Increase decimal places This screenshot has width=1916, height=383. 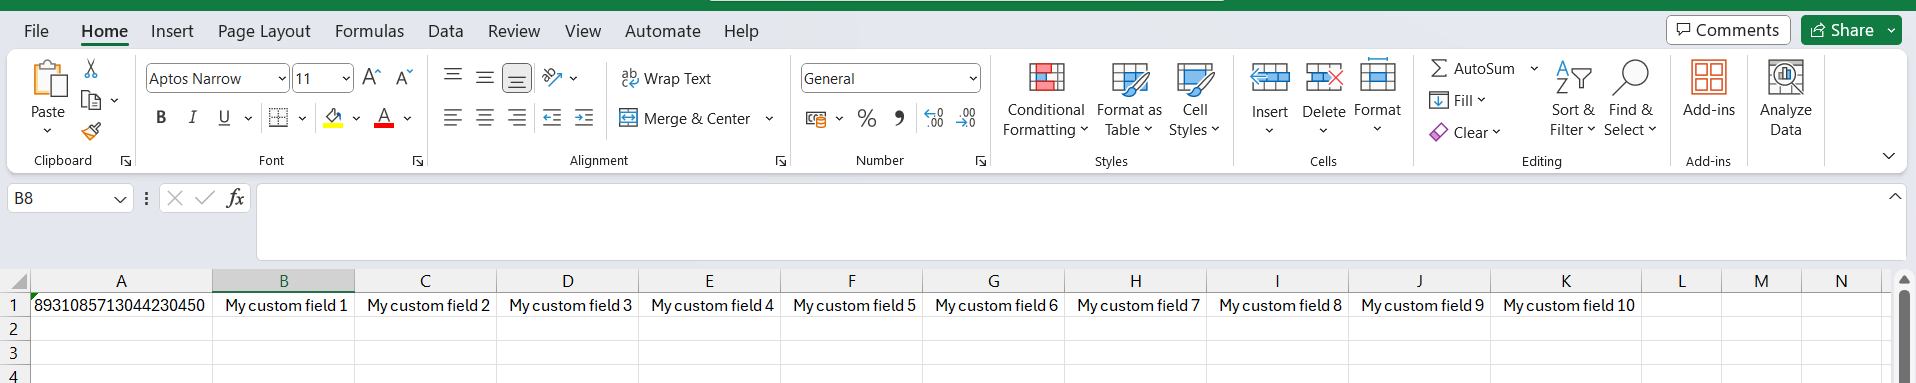(933, 118)
